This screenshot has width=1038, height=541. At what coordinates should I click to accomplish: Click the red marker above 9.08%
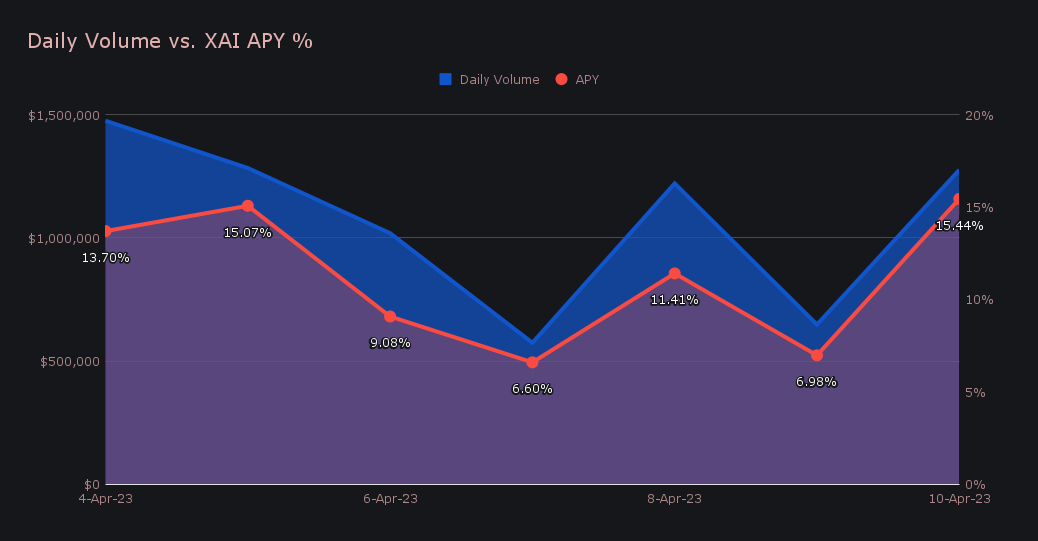tap(390, 317)
